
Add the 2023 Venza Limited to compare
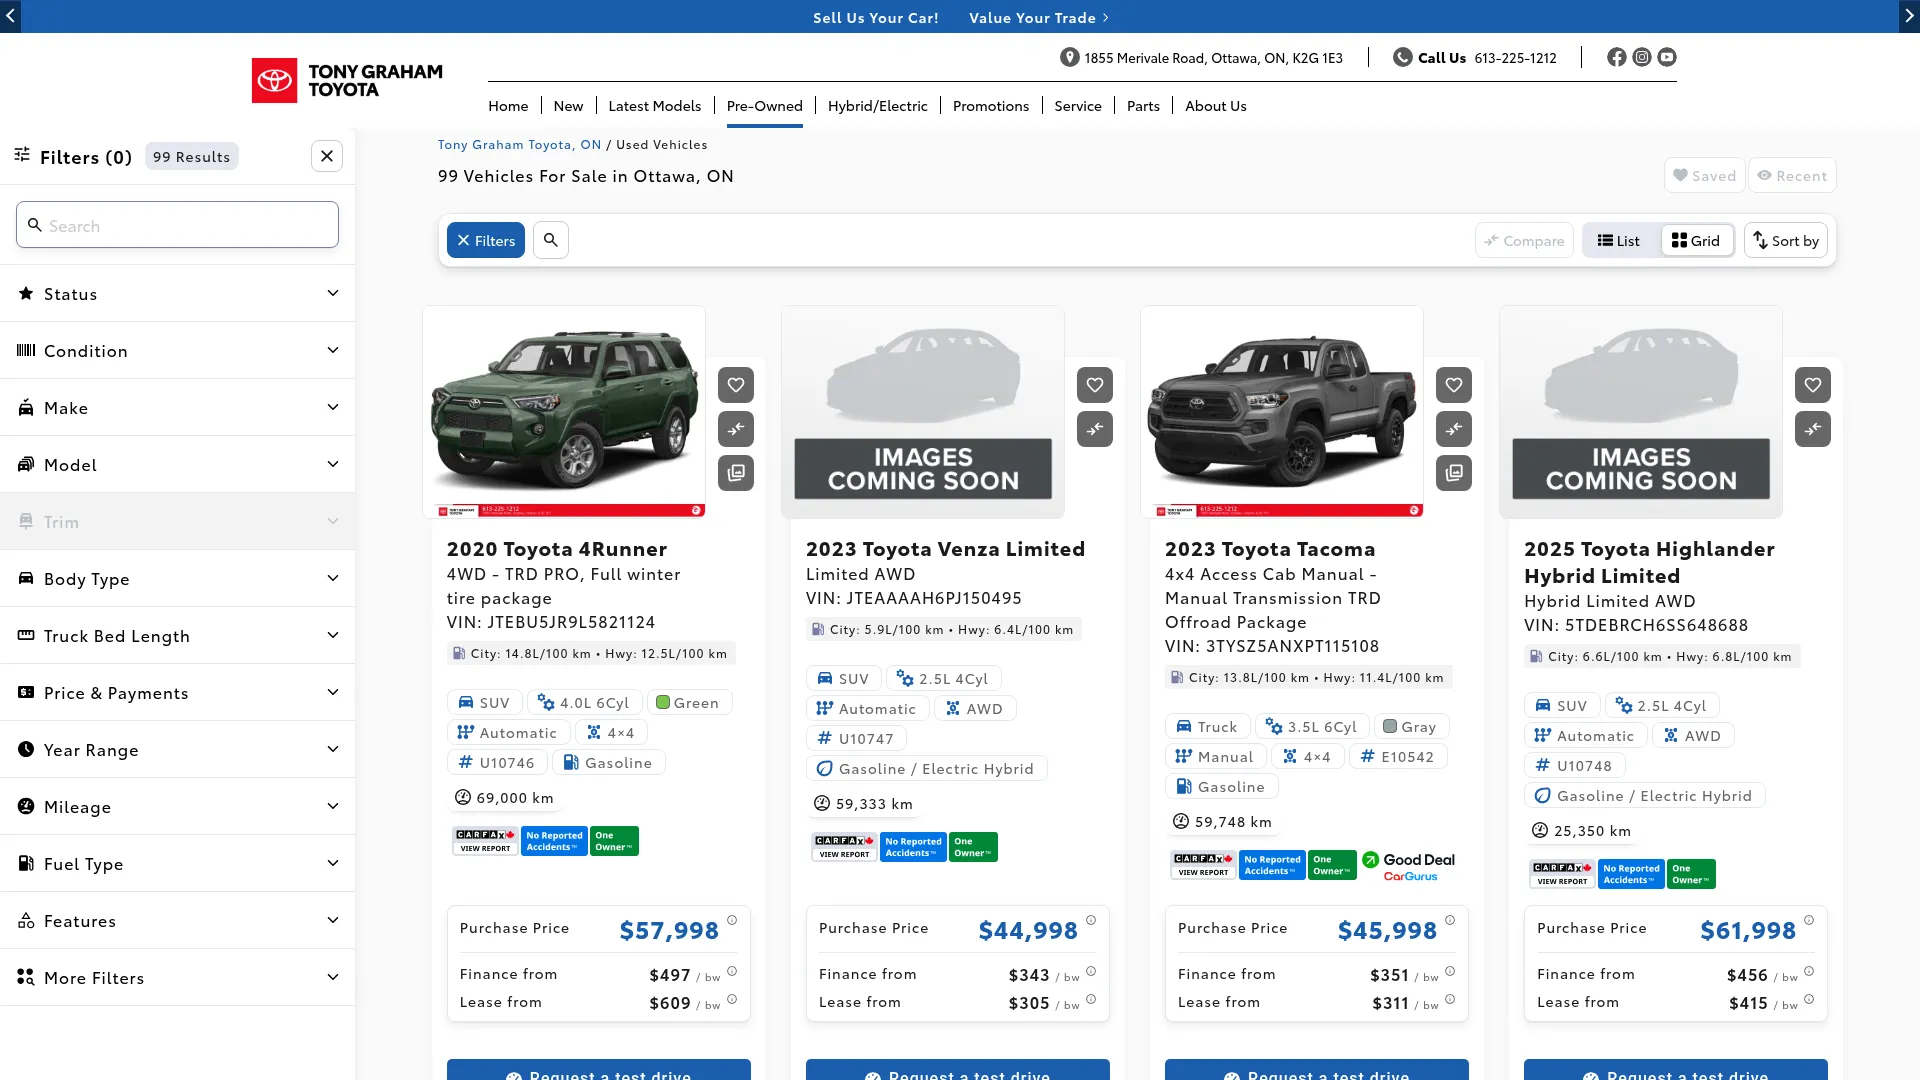click(1095, 429)
